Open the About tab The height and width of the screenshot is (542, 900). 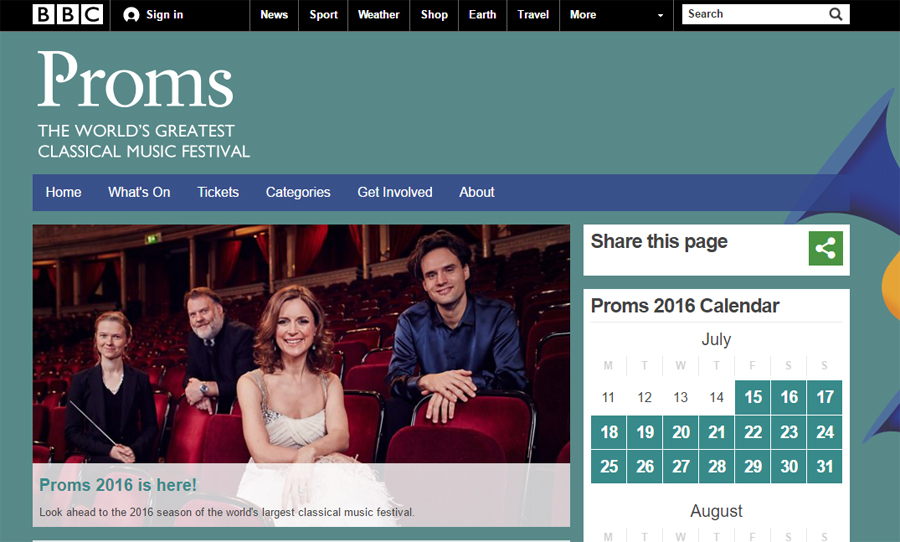click(476, 192)
